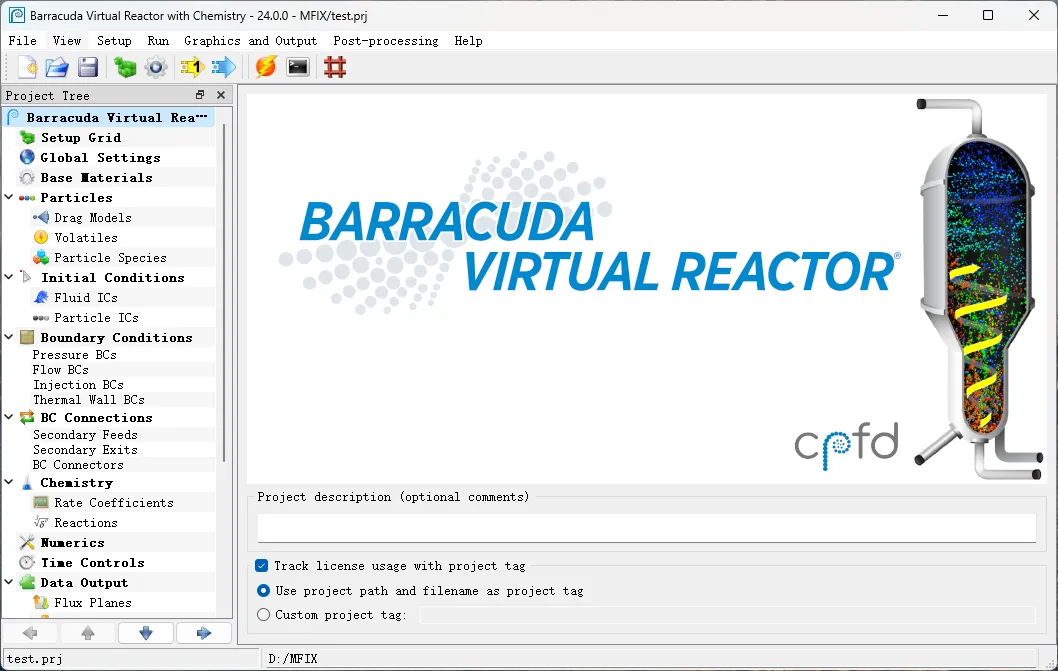Screen dimensions: 1058x671
Task: Select Thermal Wall BCs in the tree
Action: tap(88, 400)
